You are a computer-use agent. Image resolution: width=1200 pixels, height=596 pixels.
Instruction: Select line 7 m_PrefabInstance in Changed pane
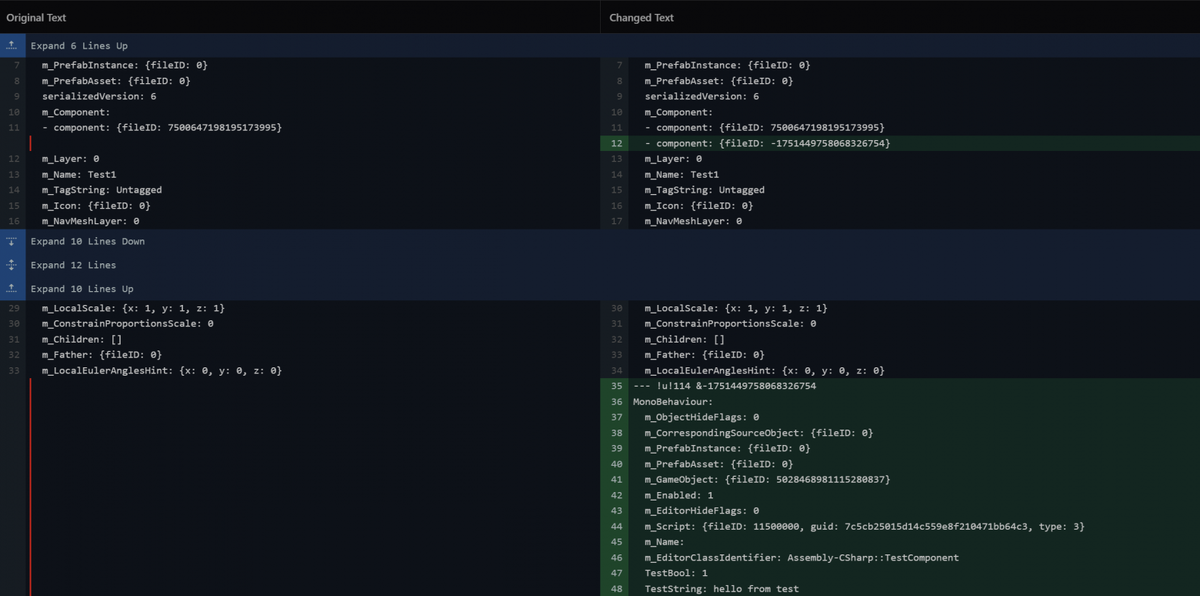coord(727,65)
